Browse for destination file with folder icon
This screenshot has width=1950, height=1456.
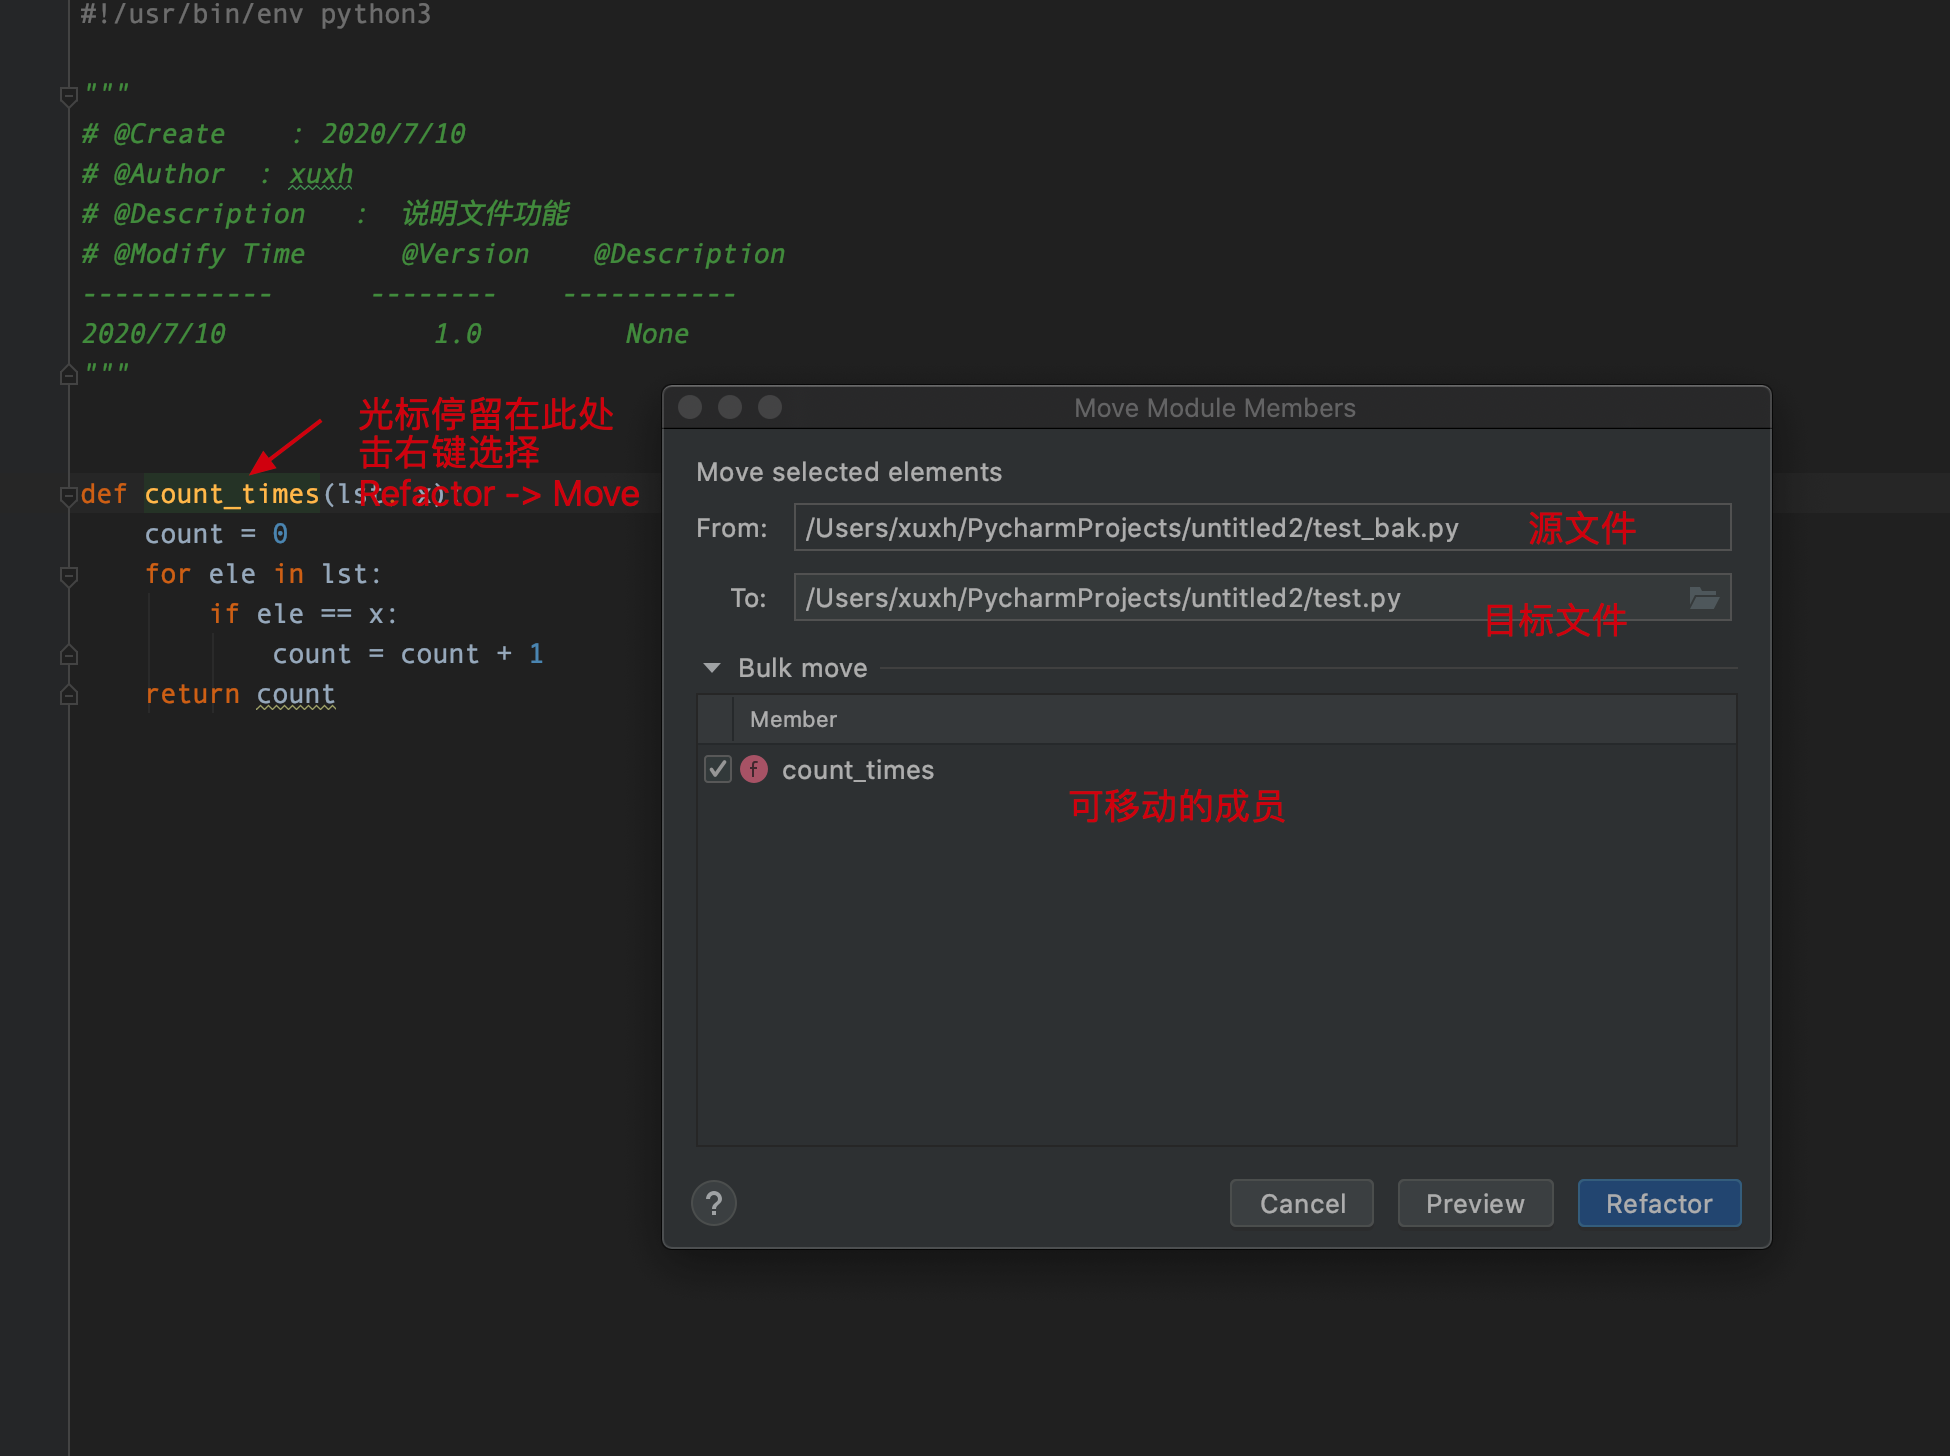click(1704, 598)
